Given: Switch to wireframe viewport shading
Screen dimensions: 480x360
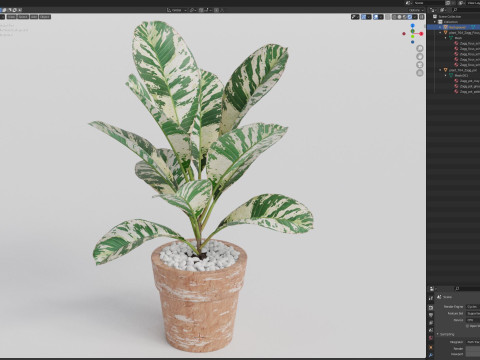Looking at the screenshot, I should 395,17.
